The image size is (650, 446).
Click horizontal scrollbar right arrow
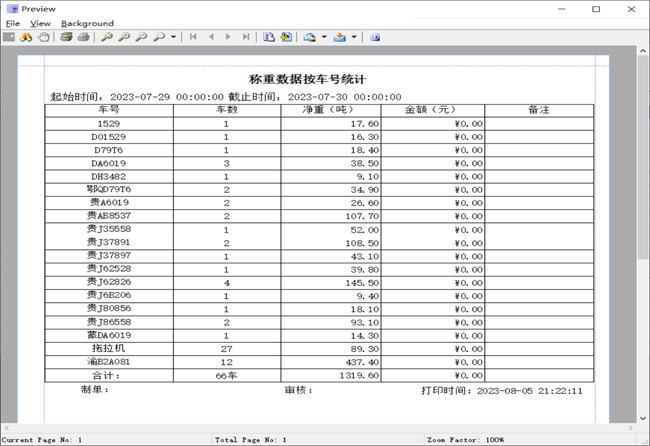631,428
